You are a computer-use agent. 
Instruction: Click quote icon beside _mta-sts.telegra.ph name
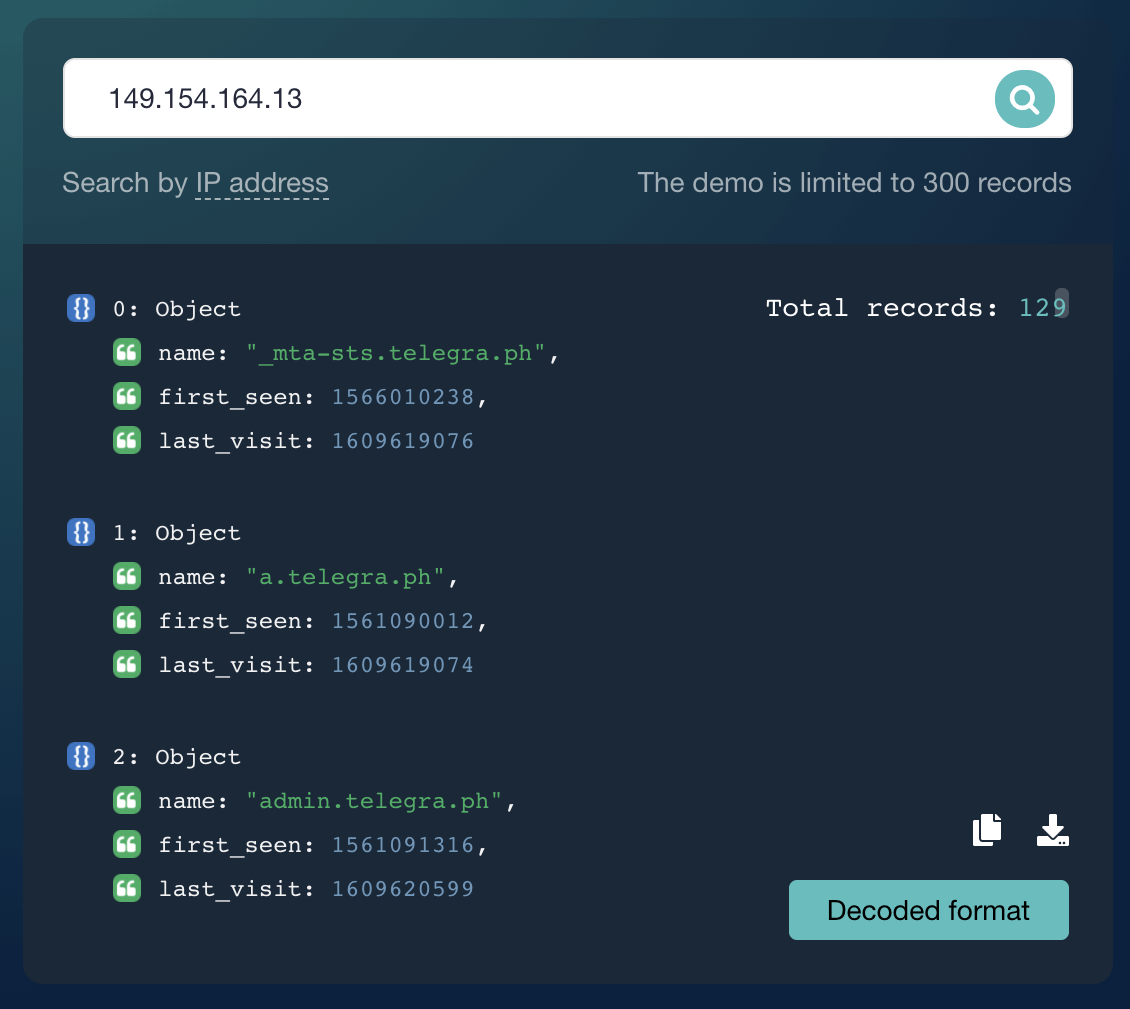coord(127,353)
